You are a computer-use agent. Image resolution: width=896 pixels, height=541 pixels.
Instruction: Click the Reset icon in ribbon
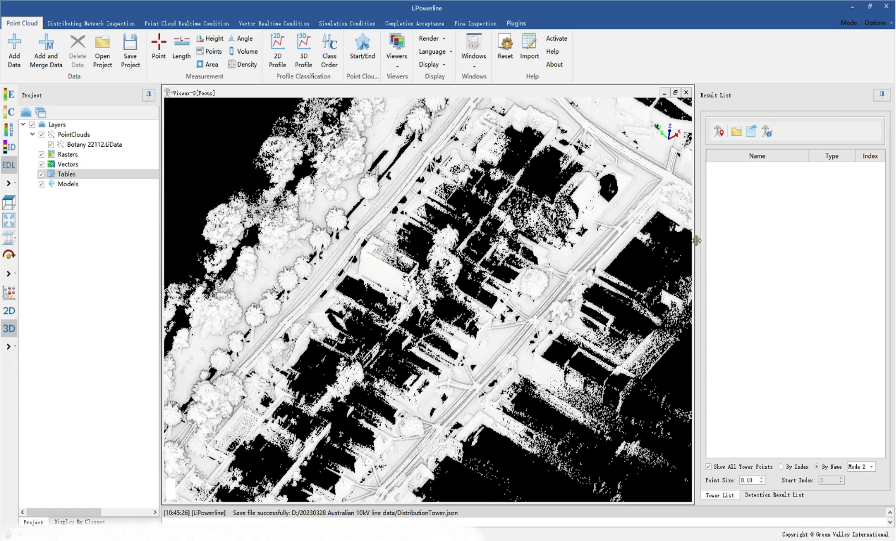pos(505,42)
